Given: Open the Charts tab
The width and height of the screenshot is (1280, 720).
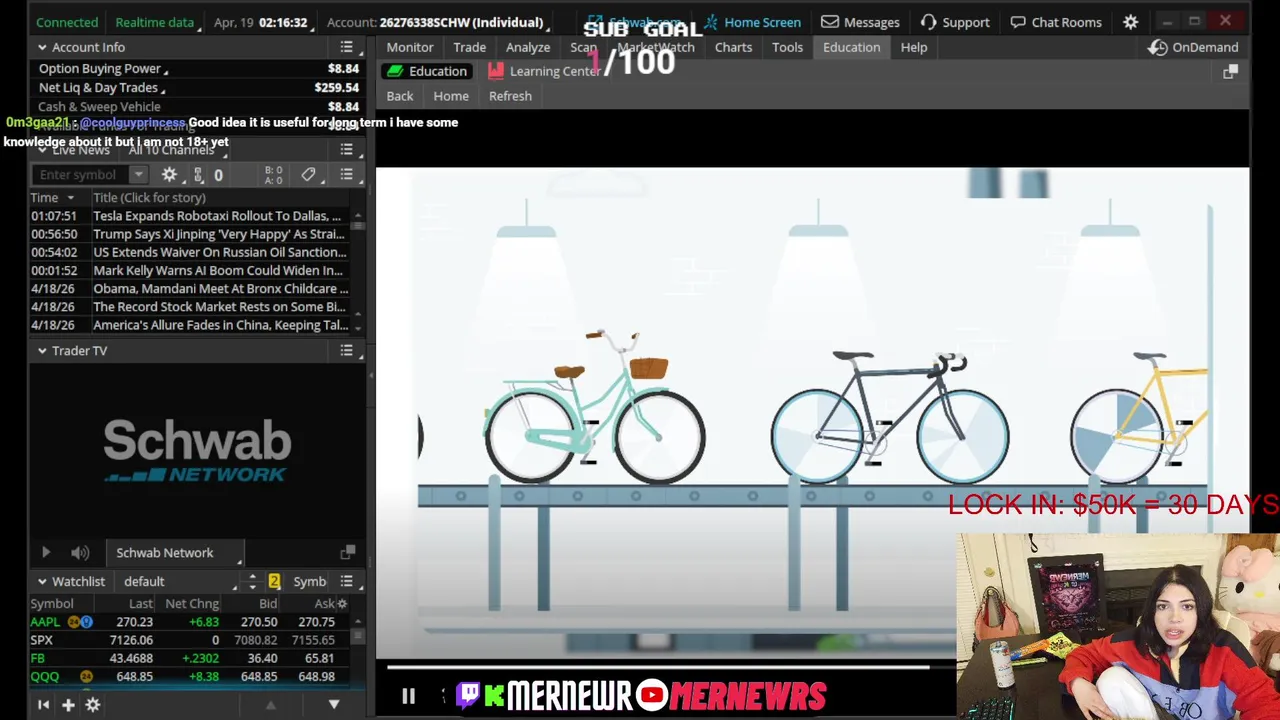Looking at the screenshot, I should click(733, 47).
